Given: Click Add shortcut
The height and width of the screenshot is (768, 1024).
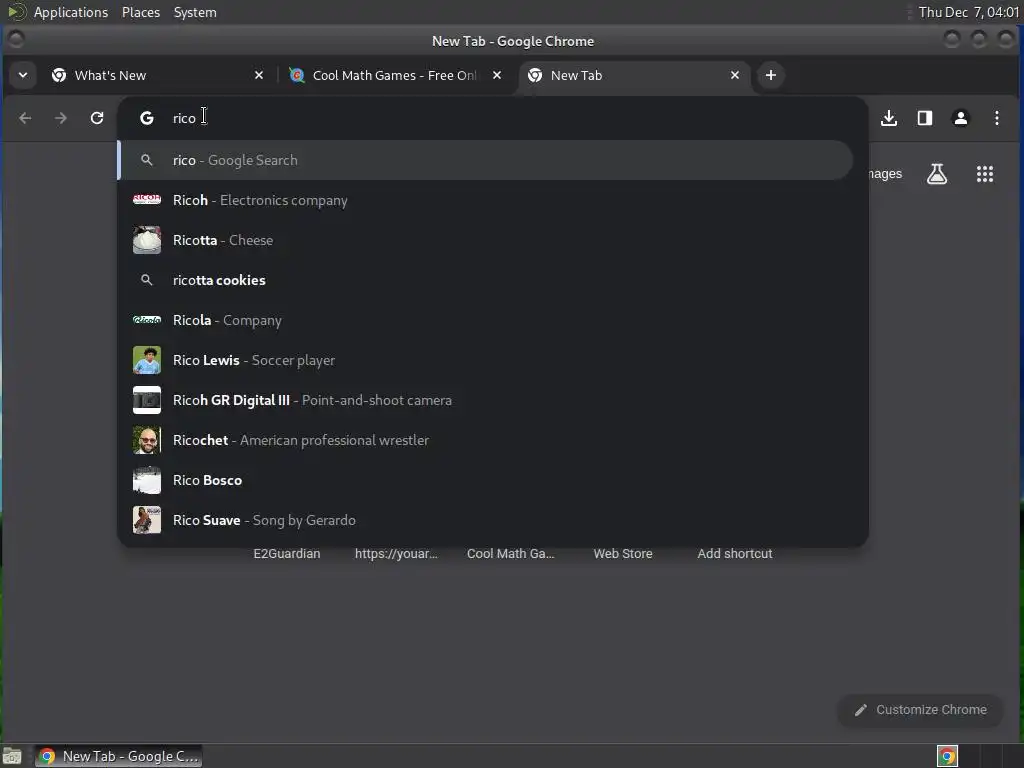Looking at the screenshot, I should pos(735,553).
